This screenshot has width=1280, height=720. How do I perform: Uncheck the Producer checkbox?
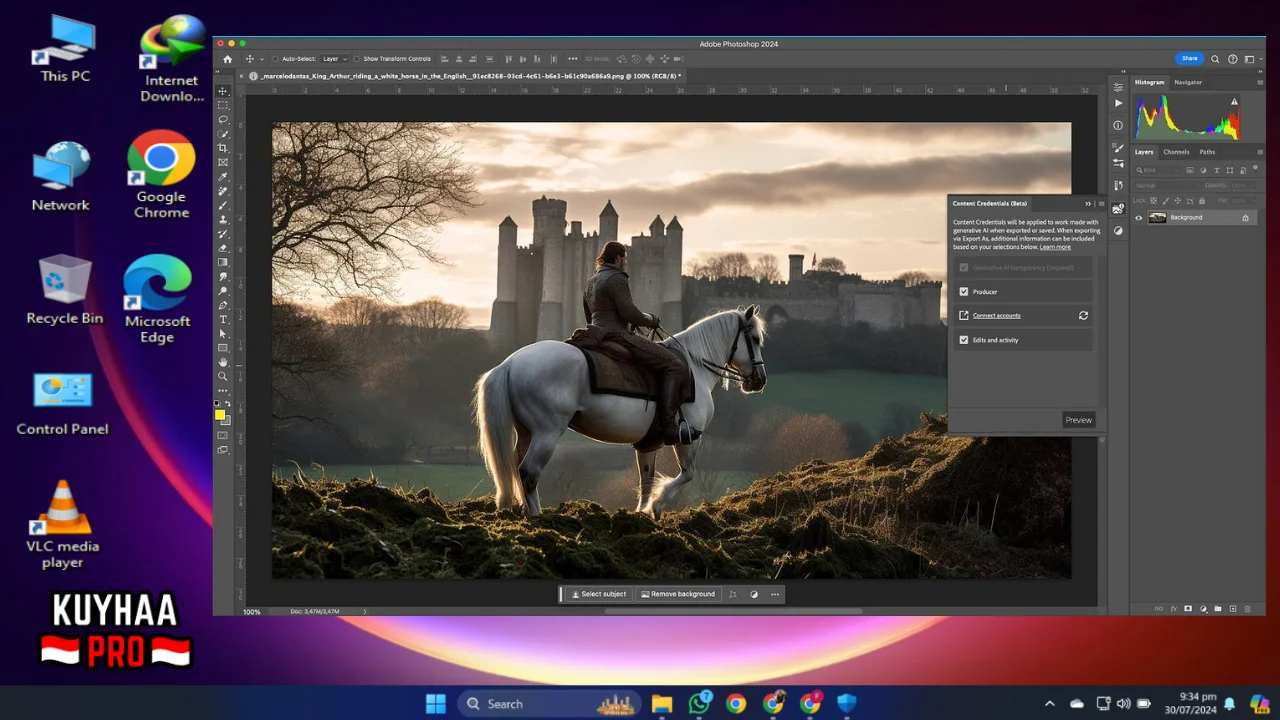click(964, 292)
